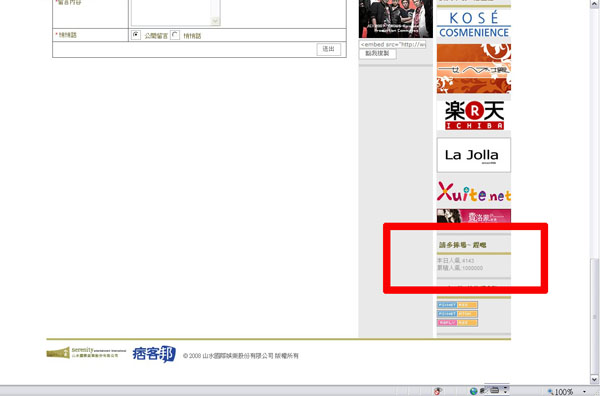Click the zoom level 100% button
Image resolution: width=600 pixels, height=396 pixels.
pos(561,391)
